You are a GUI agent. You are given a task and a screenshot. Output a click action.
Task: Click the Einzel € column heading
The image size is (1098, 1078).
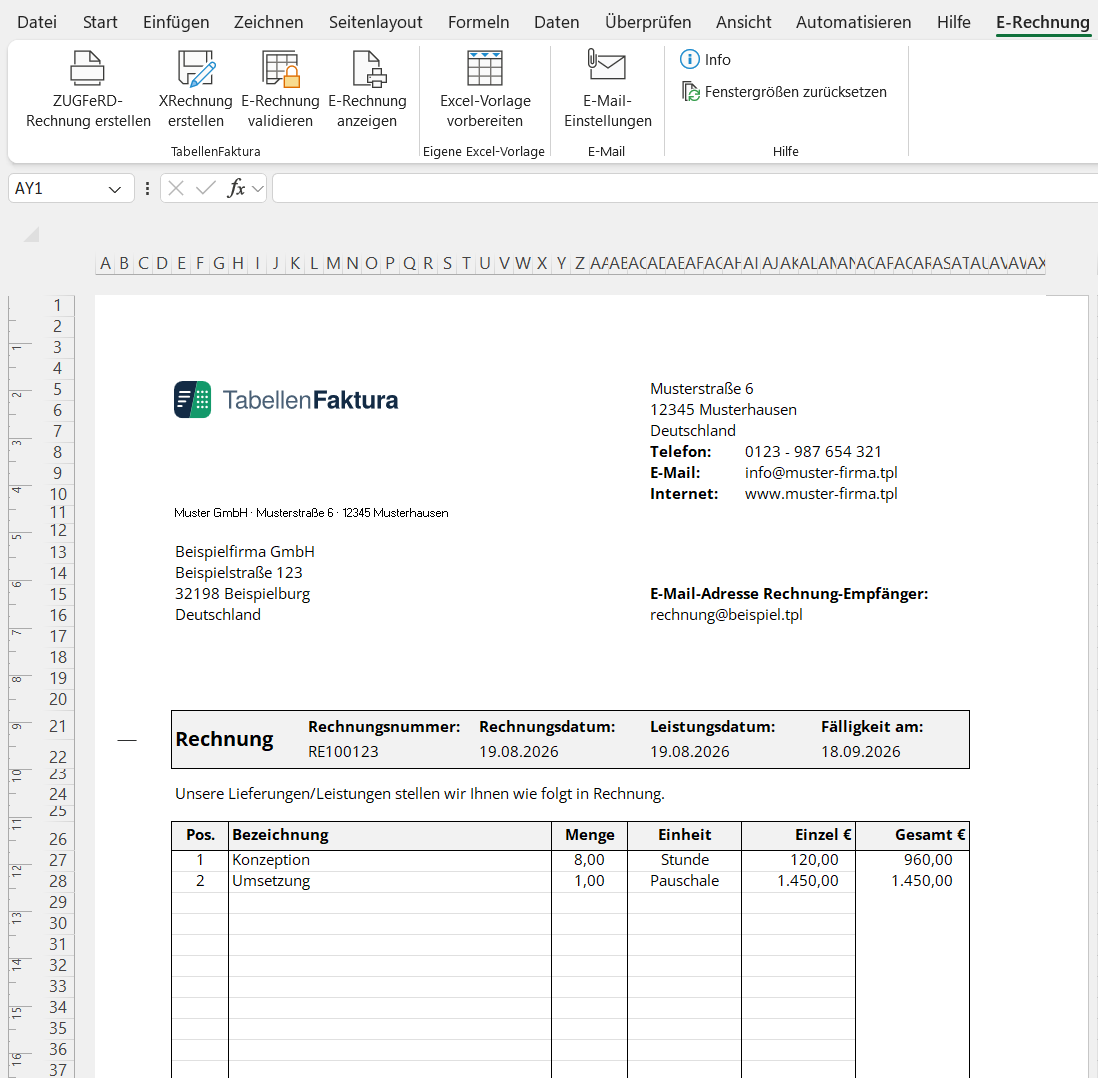798,835
